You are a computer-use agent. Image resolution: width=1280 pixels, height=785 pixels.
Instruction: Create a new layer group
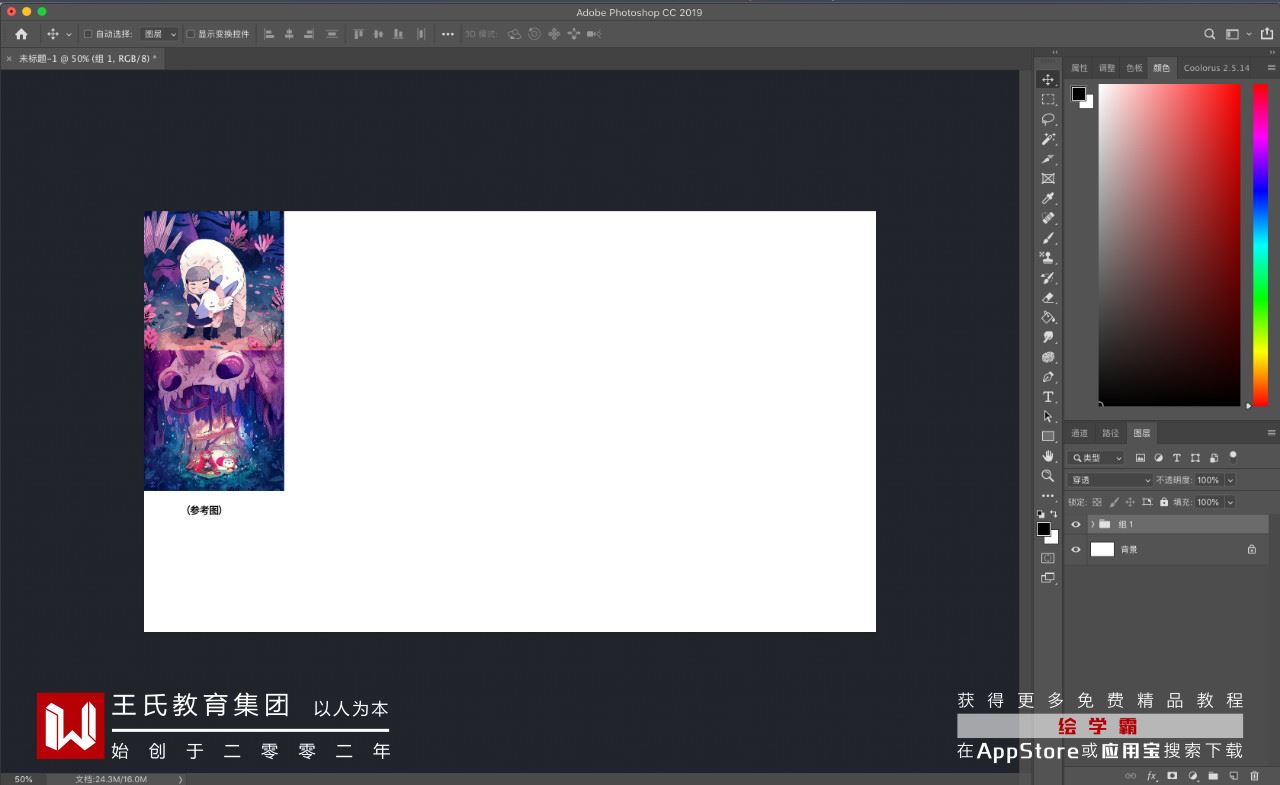point(1213,776)
